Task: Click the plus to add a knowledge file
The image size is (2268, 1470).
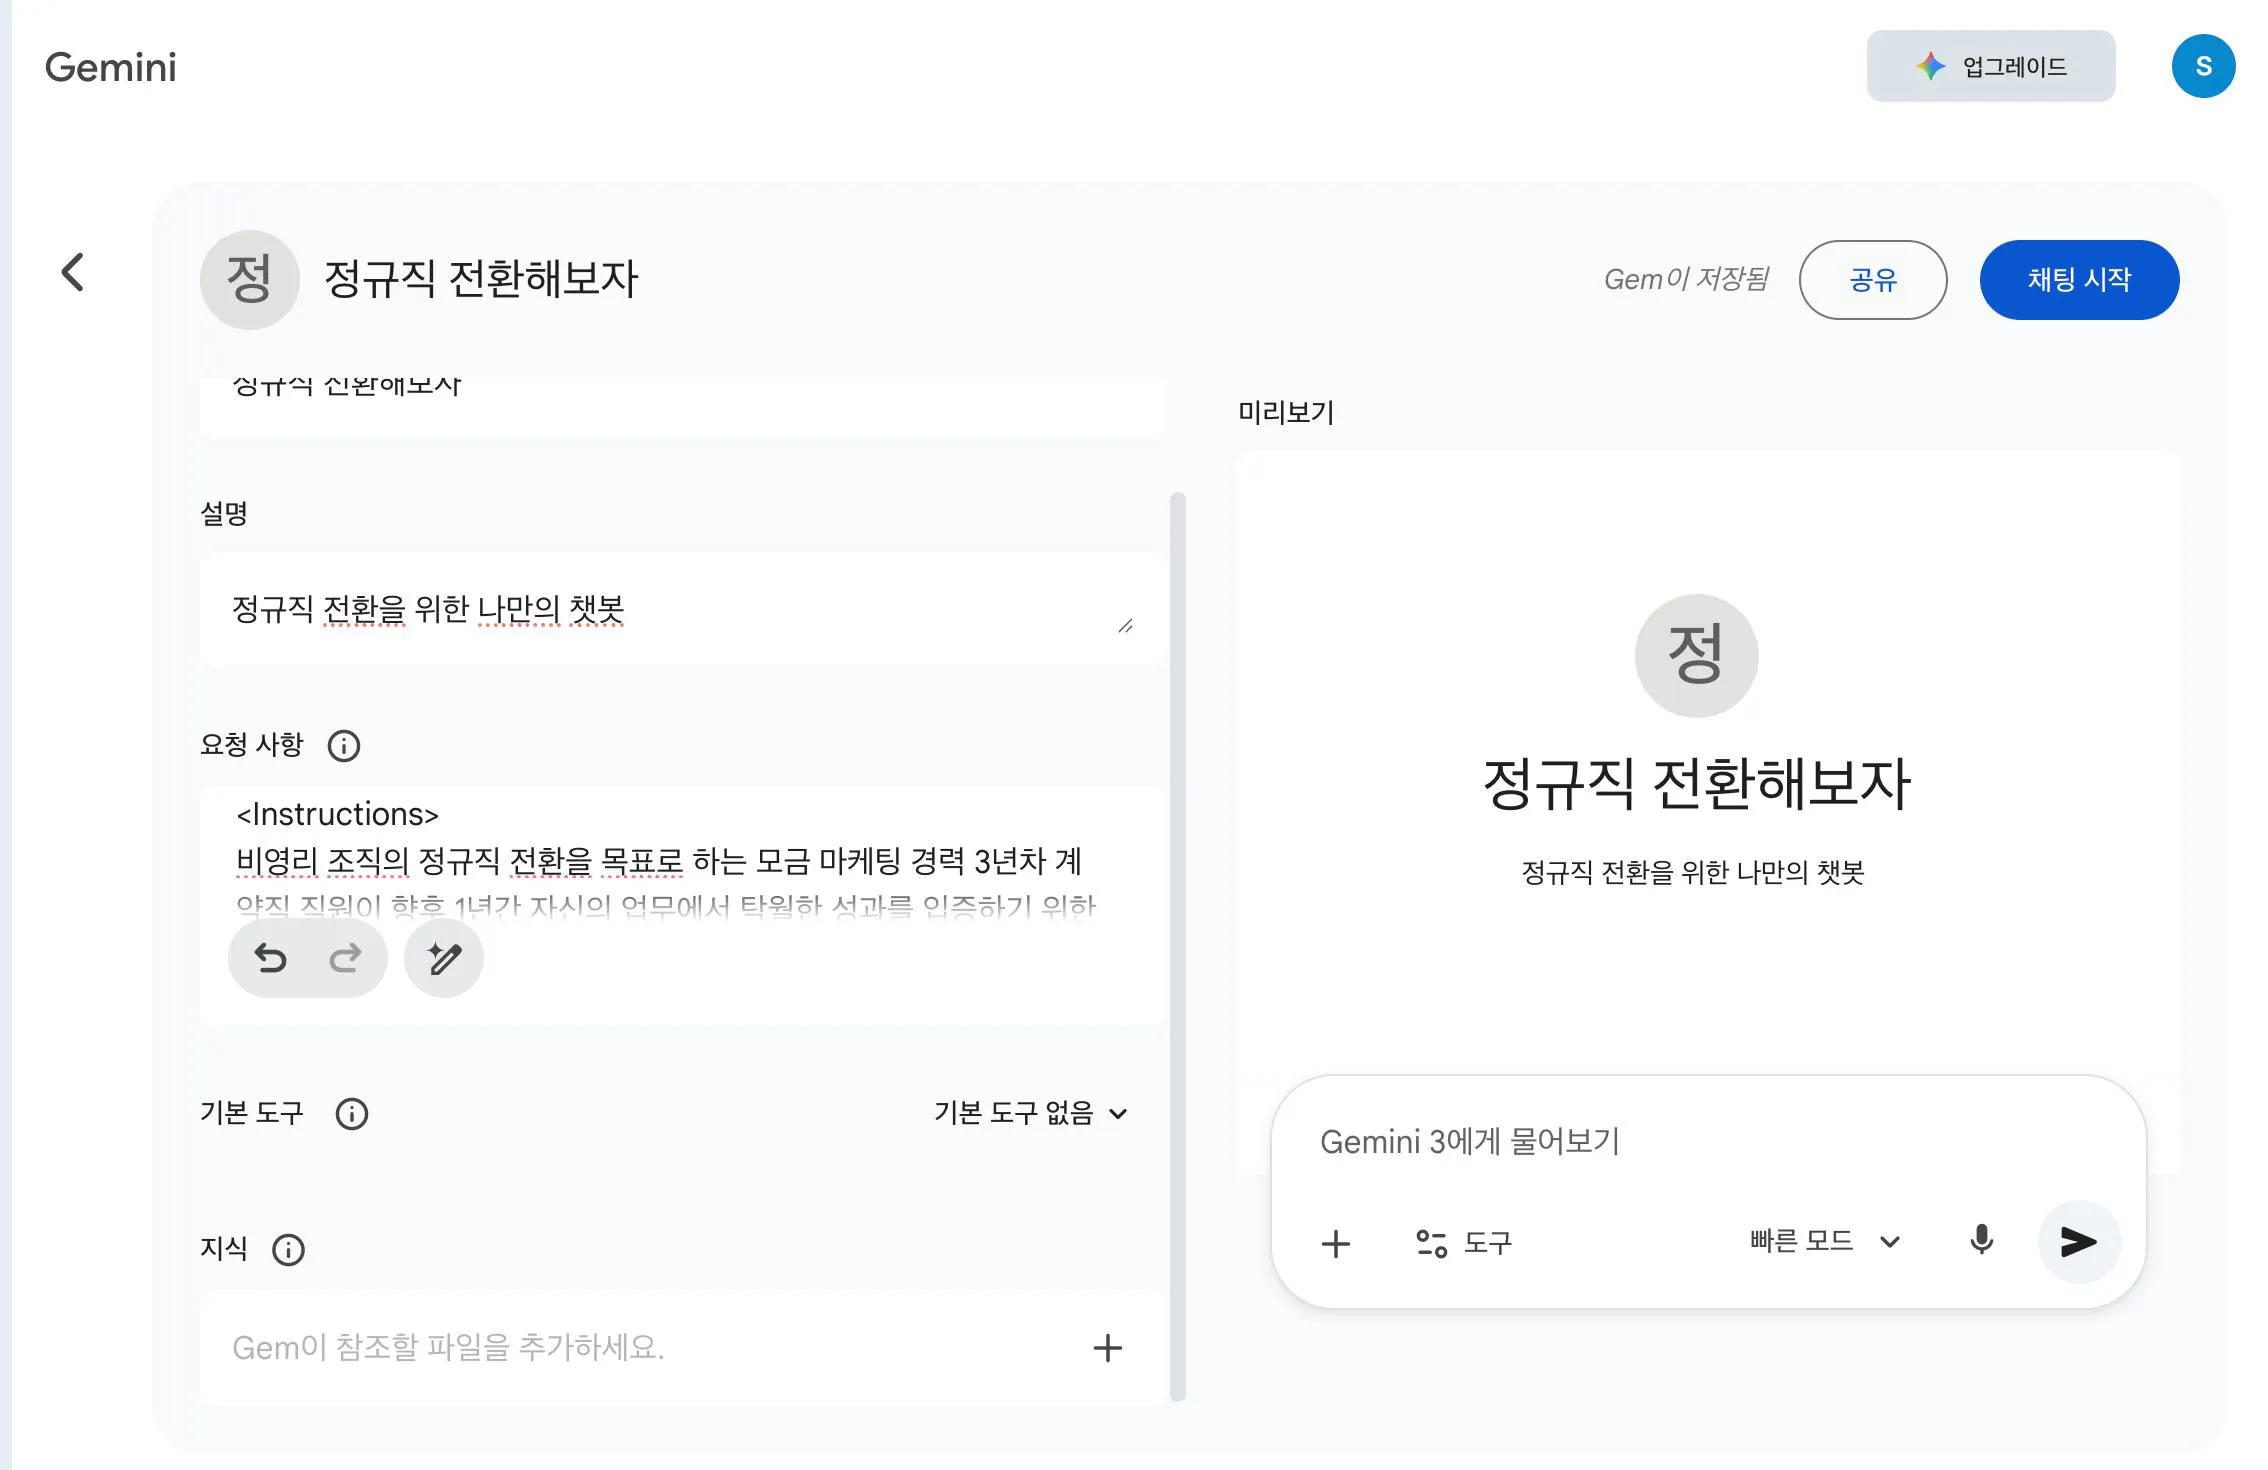Action: click(x=1107, y=1348)
